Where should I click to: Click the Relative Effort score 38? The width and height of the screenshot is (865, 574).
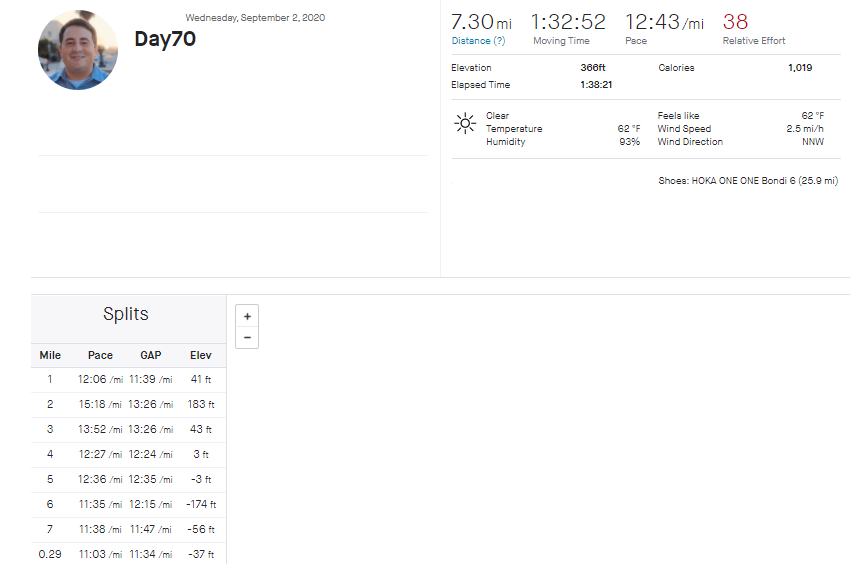(735, 22)
